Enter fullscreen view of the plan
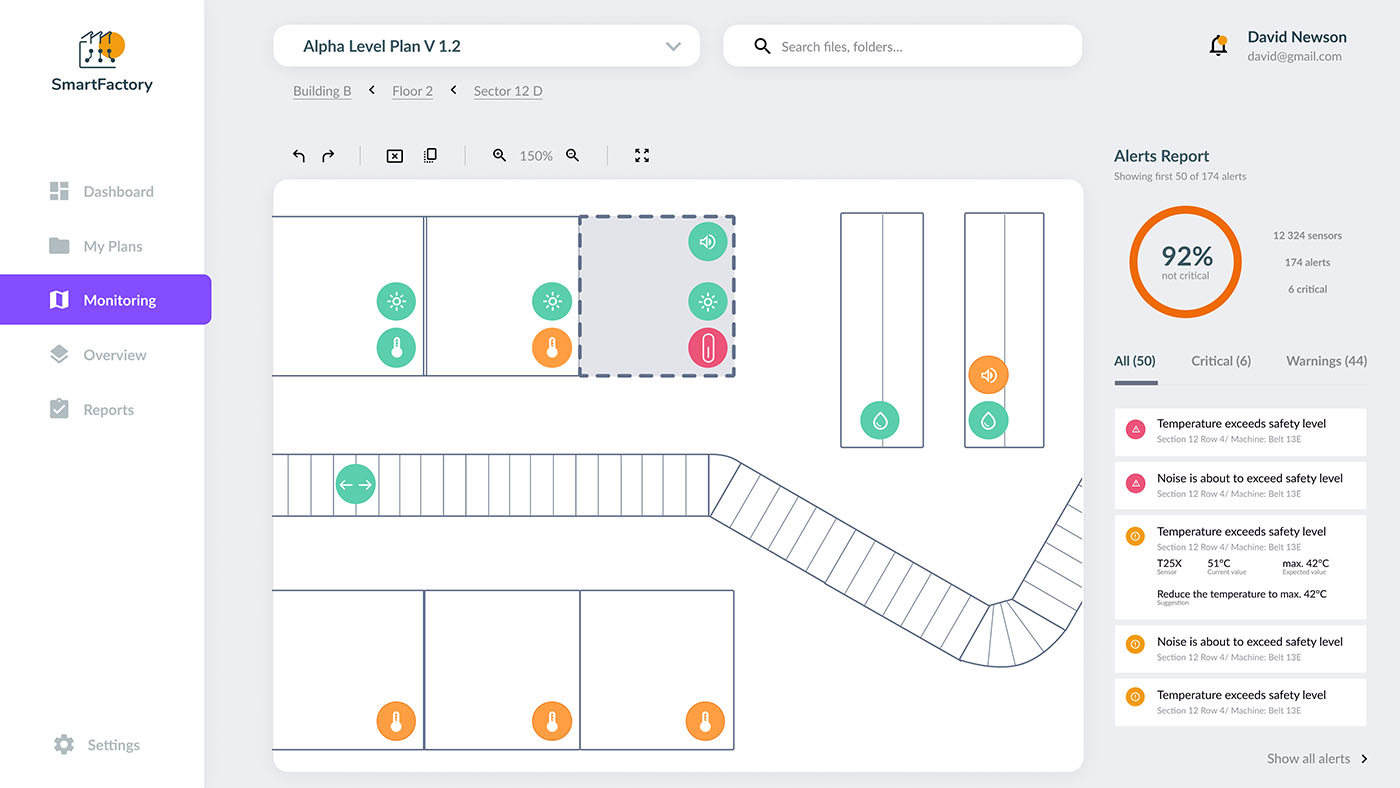 (641, 156)
